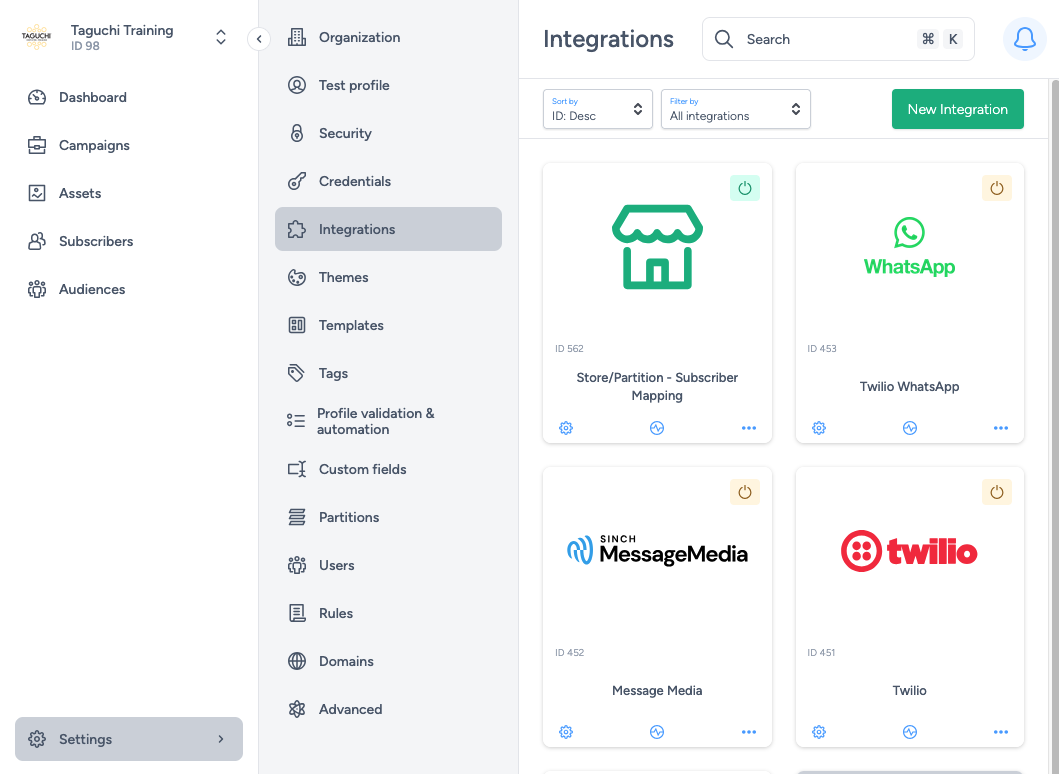Open Test profile settings
This screenshot has width=1059, height=774.
[388, 85]
